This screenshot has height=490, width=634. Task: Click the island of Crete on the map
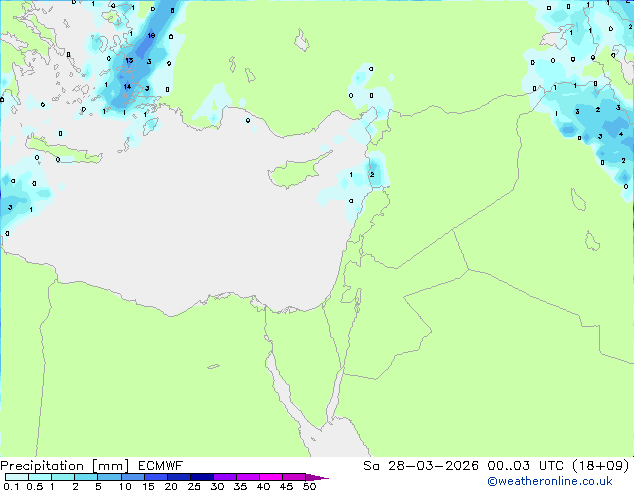pyautogui.click(x=64, y=150)
